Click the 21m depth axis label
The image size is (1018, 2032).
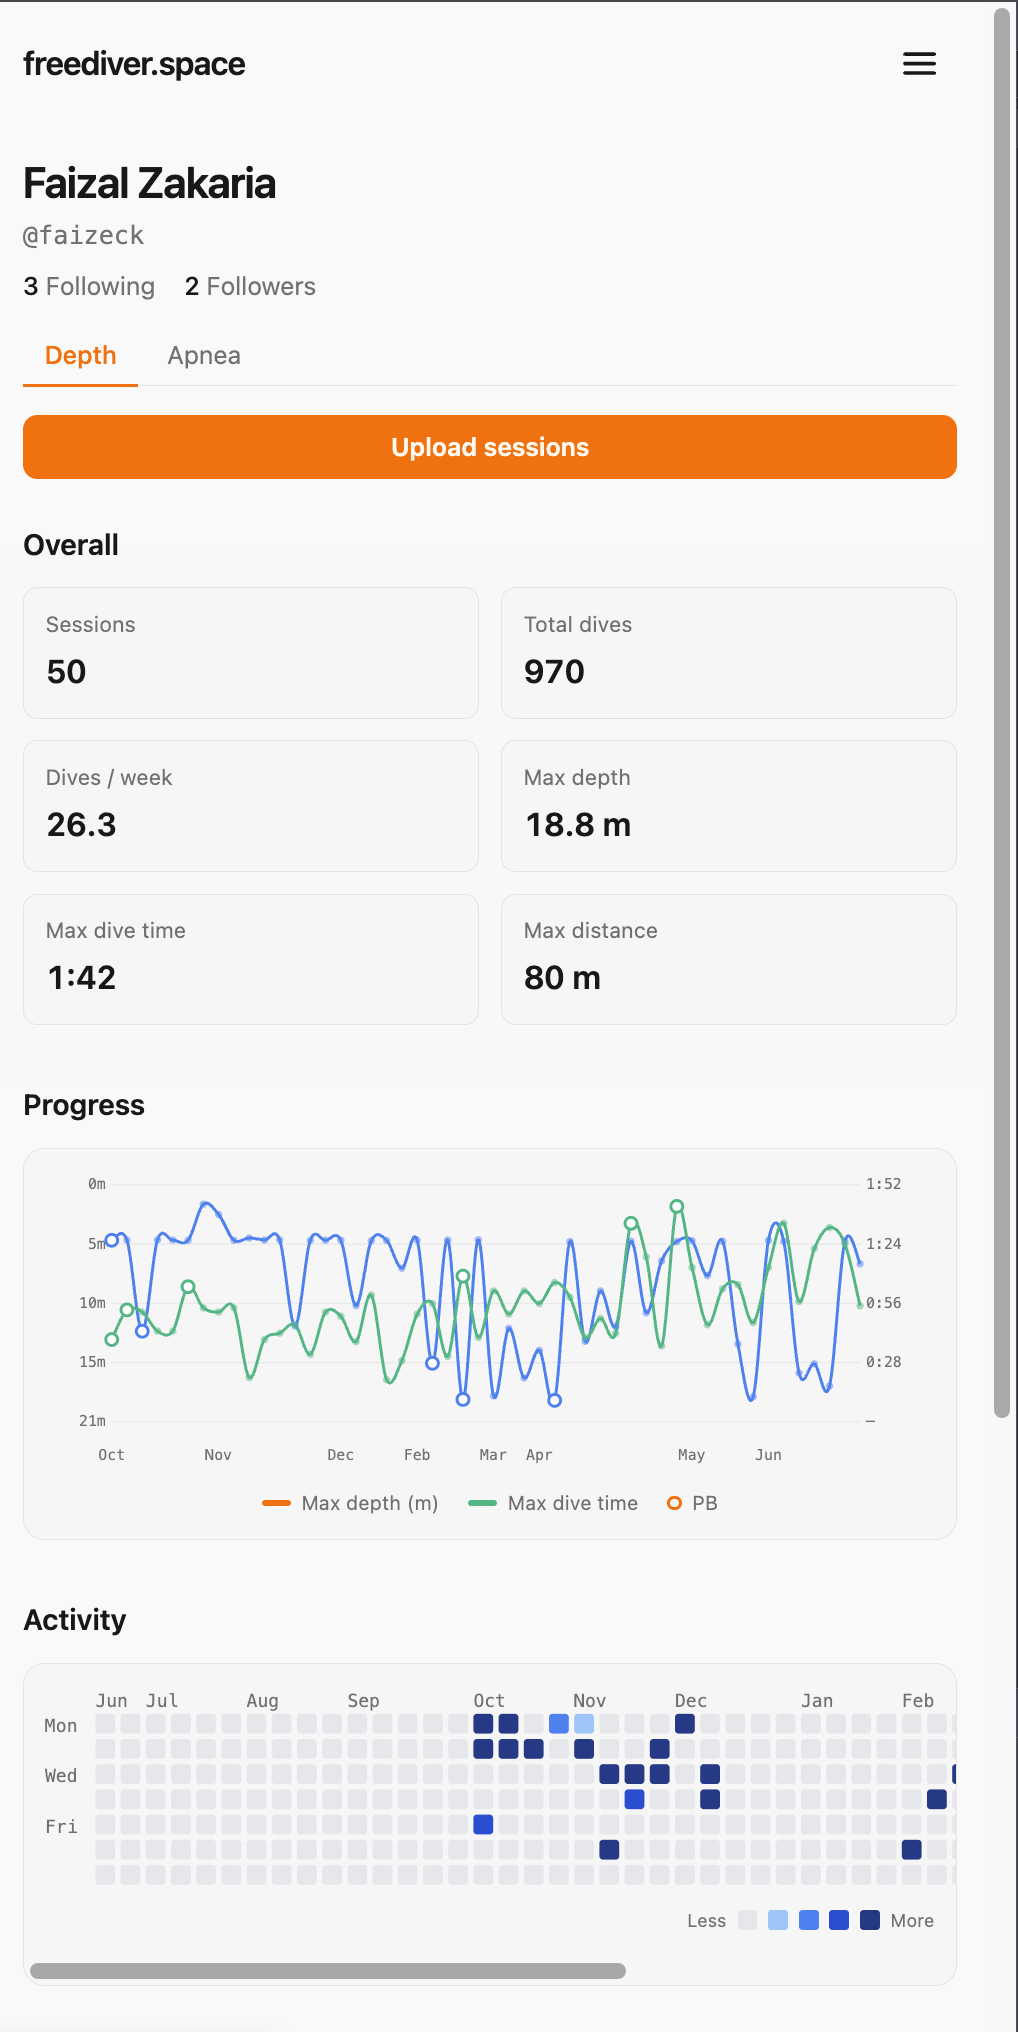coord(93,1421)
